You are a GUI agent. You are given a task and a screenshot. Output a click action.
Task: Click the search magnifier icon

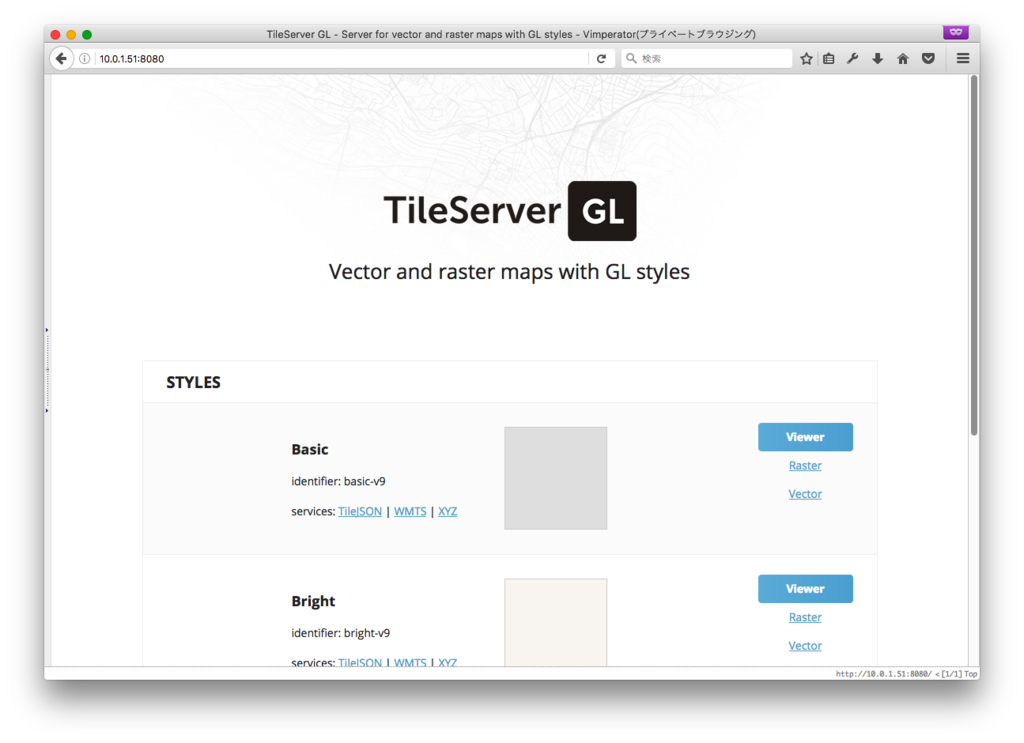click(632, 59)
